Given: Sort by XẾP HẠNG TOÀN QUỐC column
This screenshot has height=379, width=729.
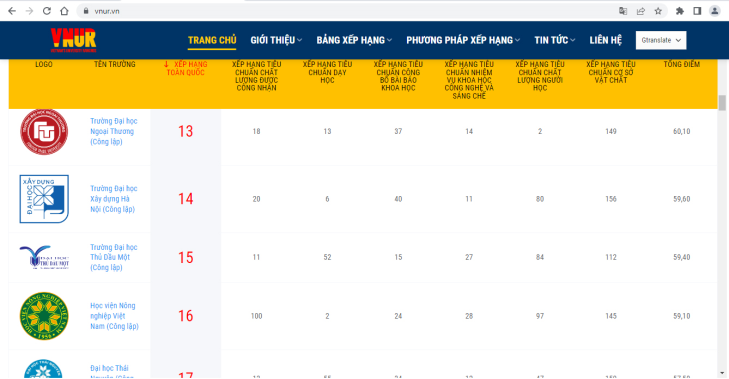Looking at the screenshot, I should pos(186,68).
